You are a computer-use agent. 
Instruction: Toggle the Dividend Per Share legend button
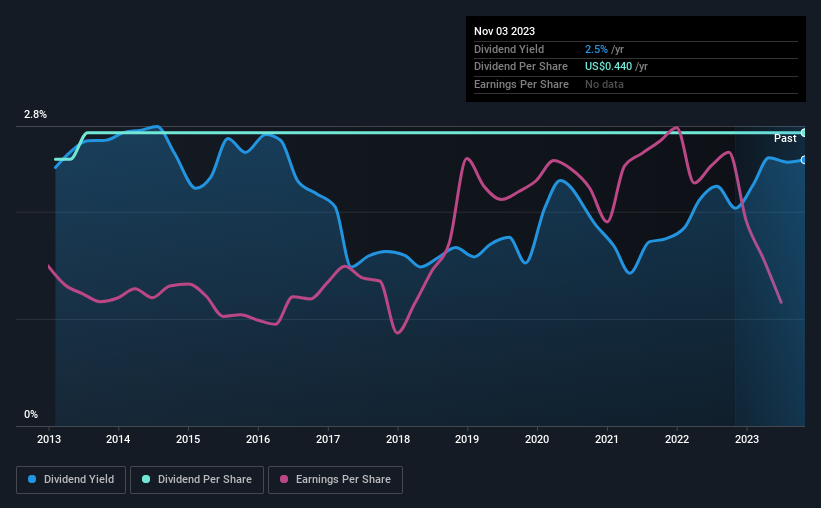[x=197, y=480]
